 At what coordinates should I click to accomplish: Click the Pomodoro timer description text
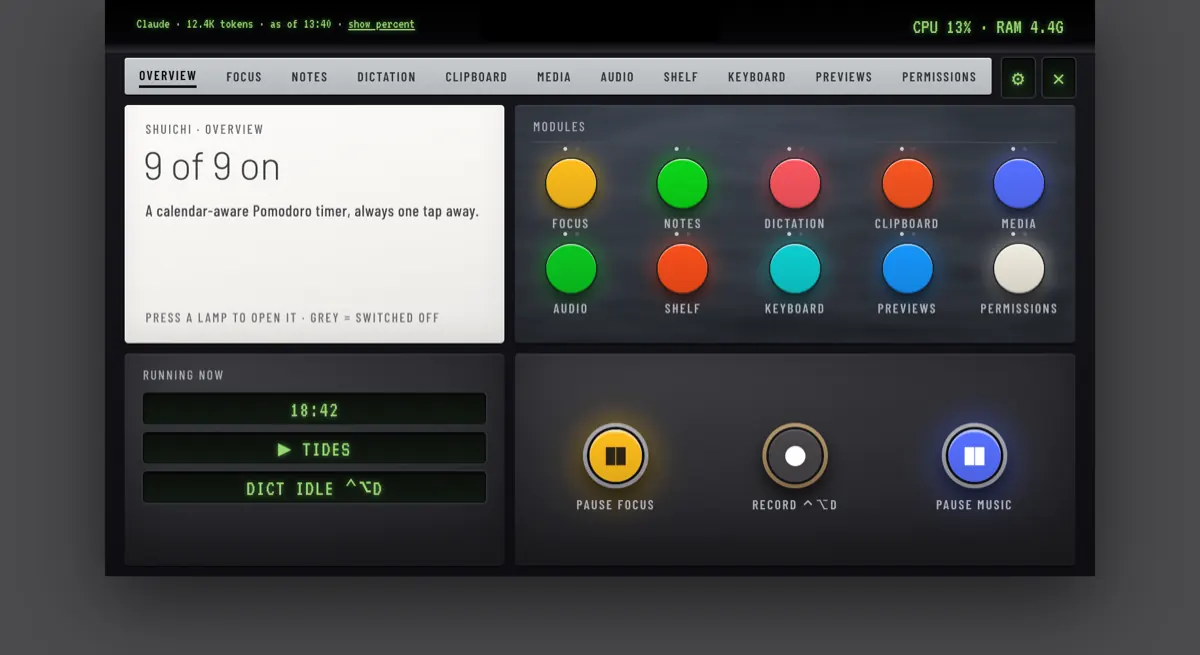click(312, 211)
